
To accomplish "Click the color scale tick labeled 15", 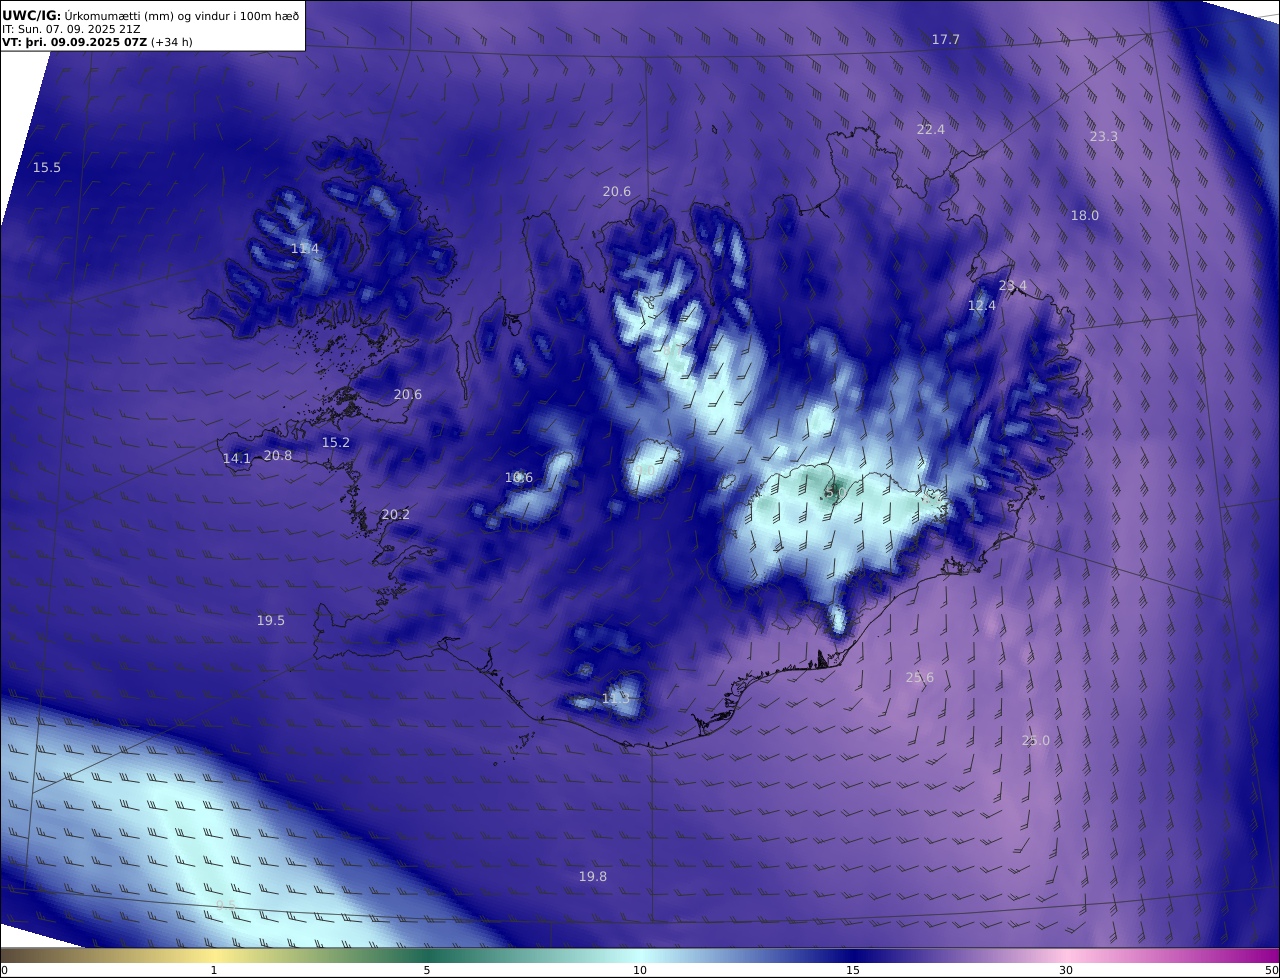I will click(x=852, y=970).
